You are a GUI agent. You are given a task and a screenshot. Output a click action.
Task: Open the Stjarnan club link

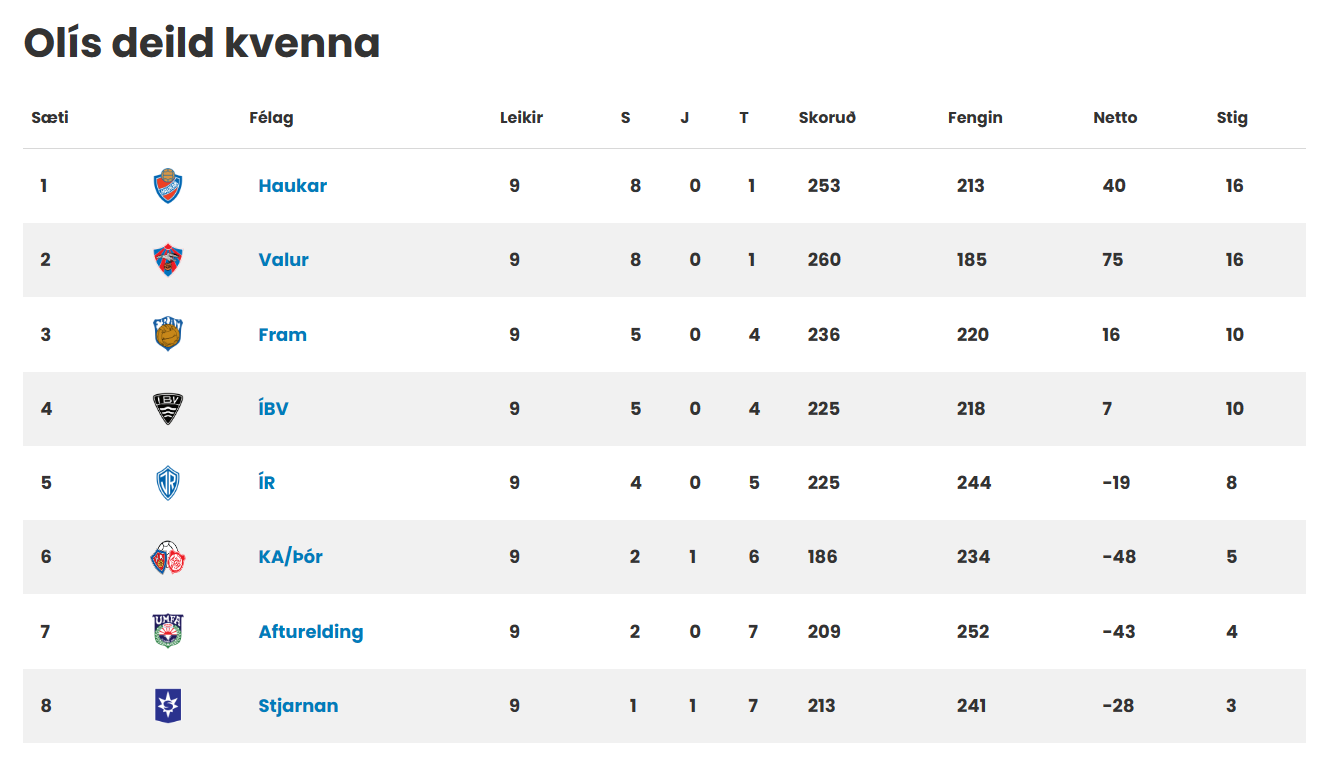[298, 706]
